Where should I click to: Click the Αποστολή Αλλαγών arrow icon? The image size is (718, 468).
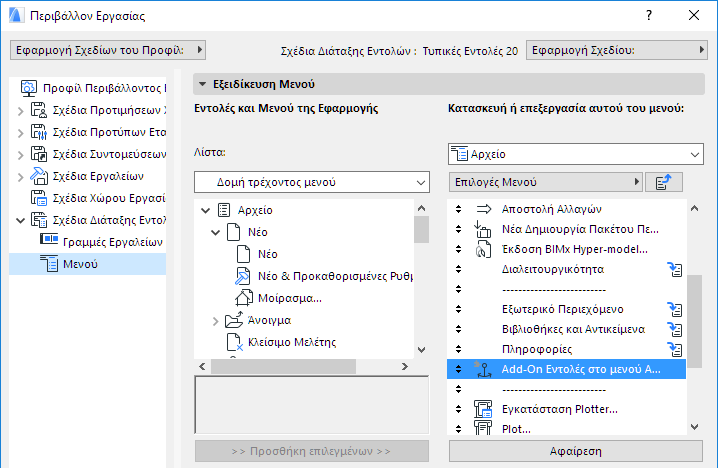tap(485, 209)
